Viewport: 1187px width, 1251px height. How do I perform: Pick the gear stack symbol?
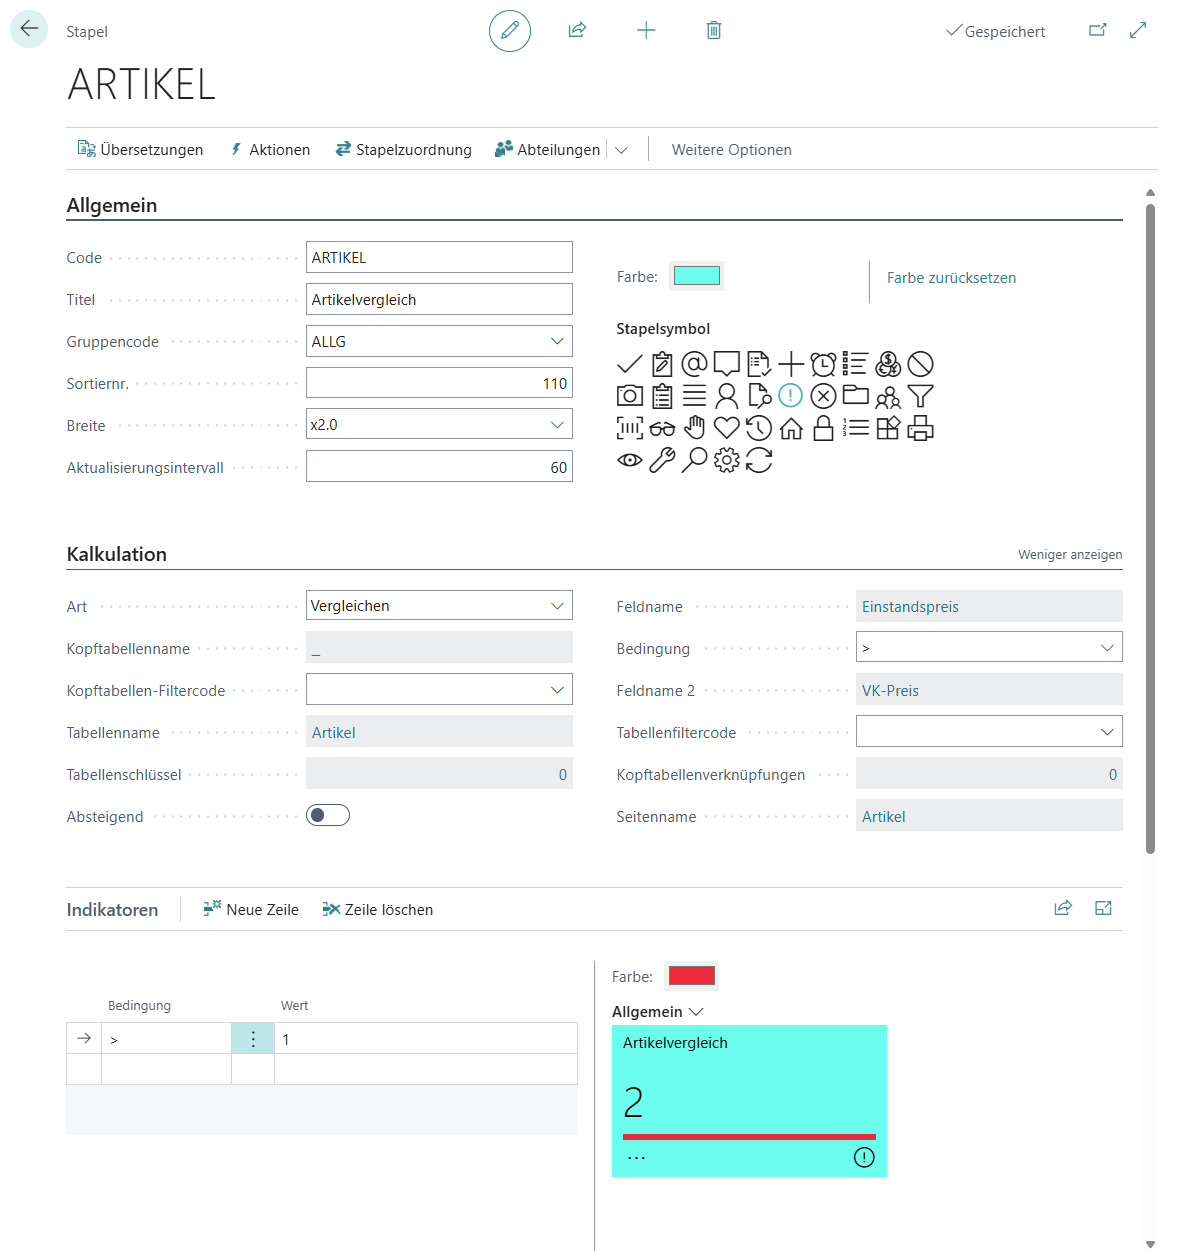(x=727, y=460)
